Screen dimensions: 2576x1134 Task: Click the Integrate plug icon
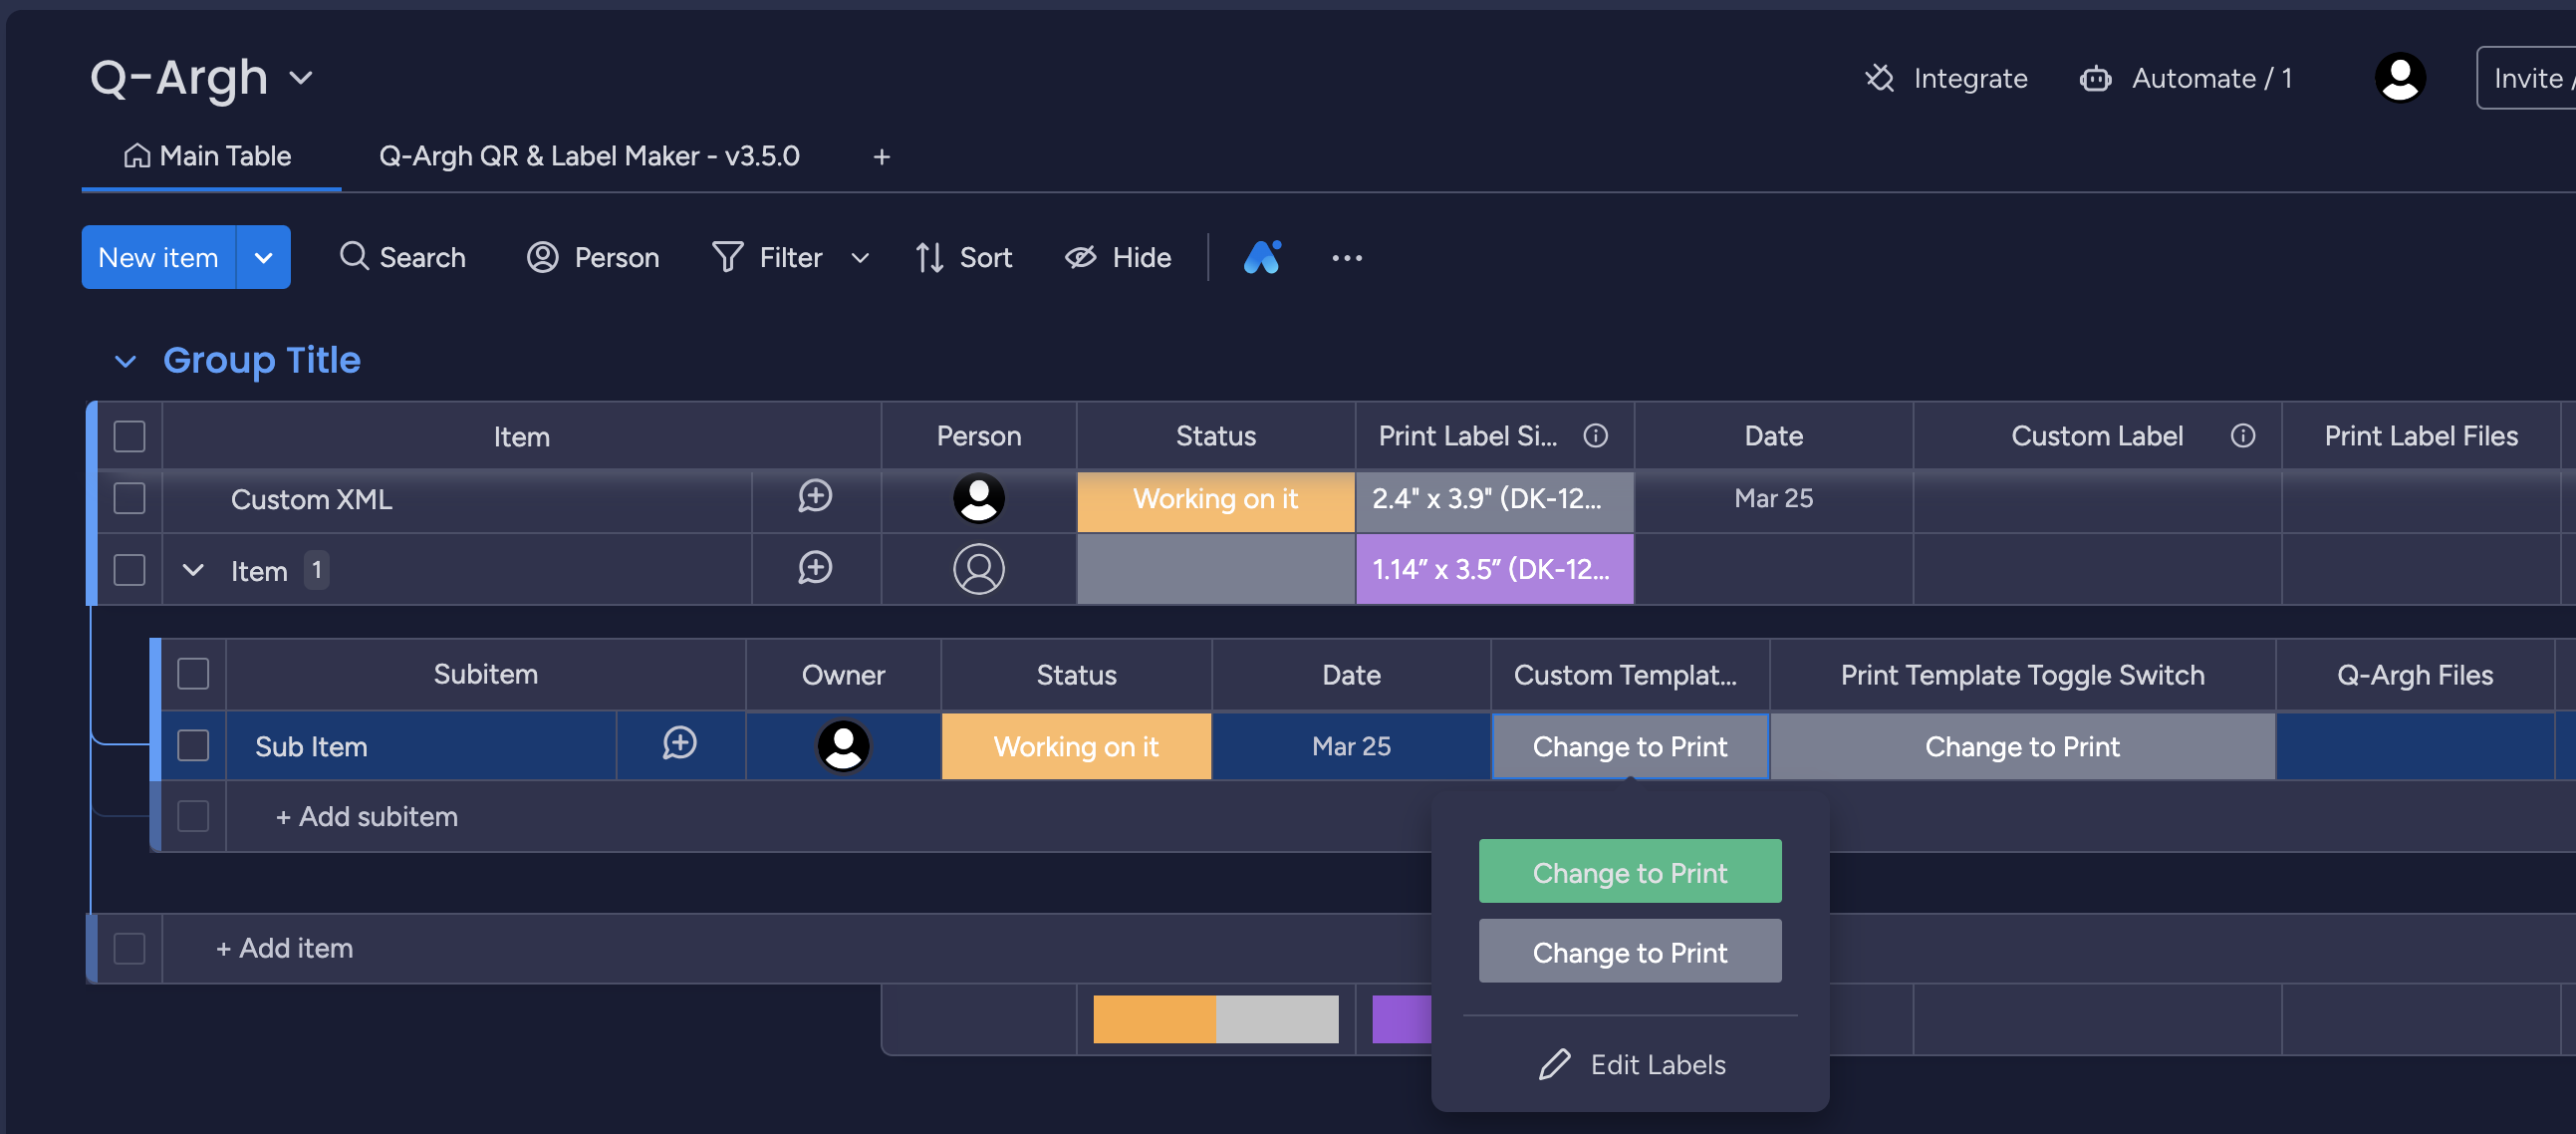(1879, 78)
